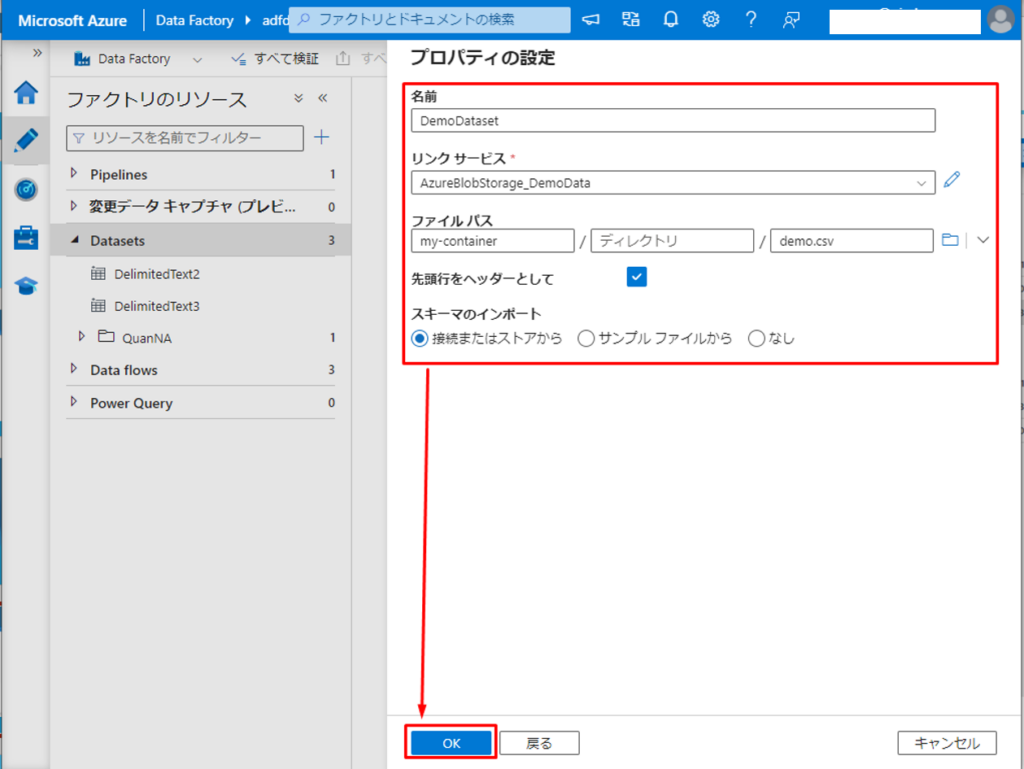Select the Author pencil icon in sidebar
This screenshot has width=1024, height=769.
(x=25, y=141)
